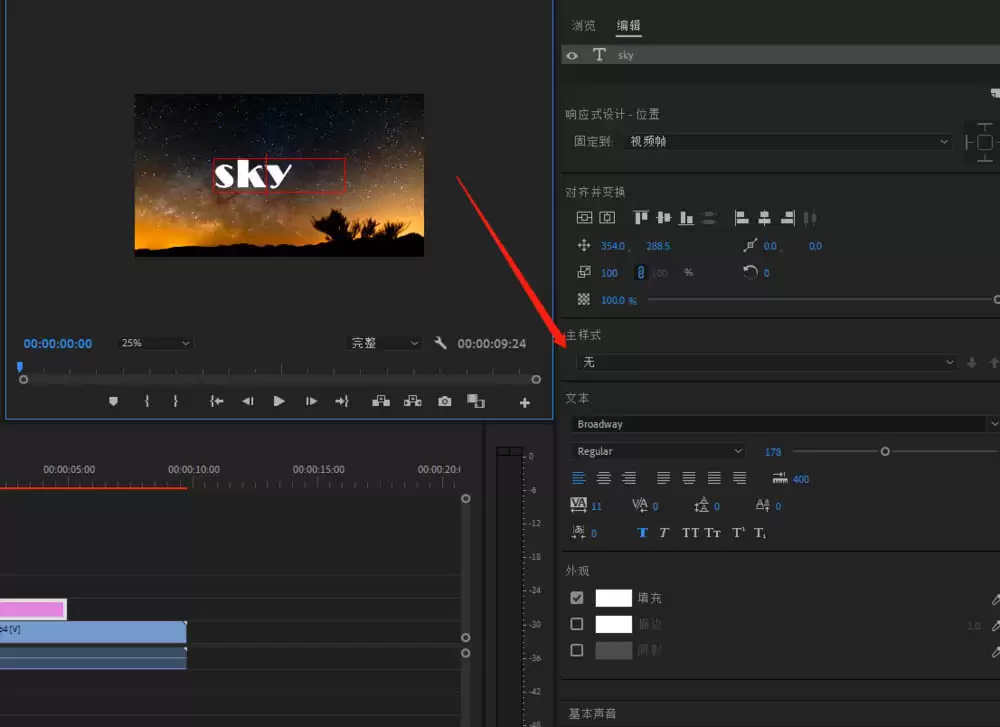Toggle faux italic text style
The height and width of the screenshot is (727, 1000).
tap(664, 533)
